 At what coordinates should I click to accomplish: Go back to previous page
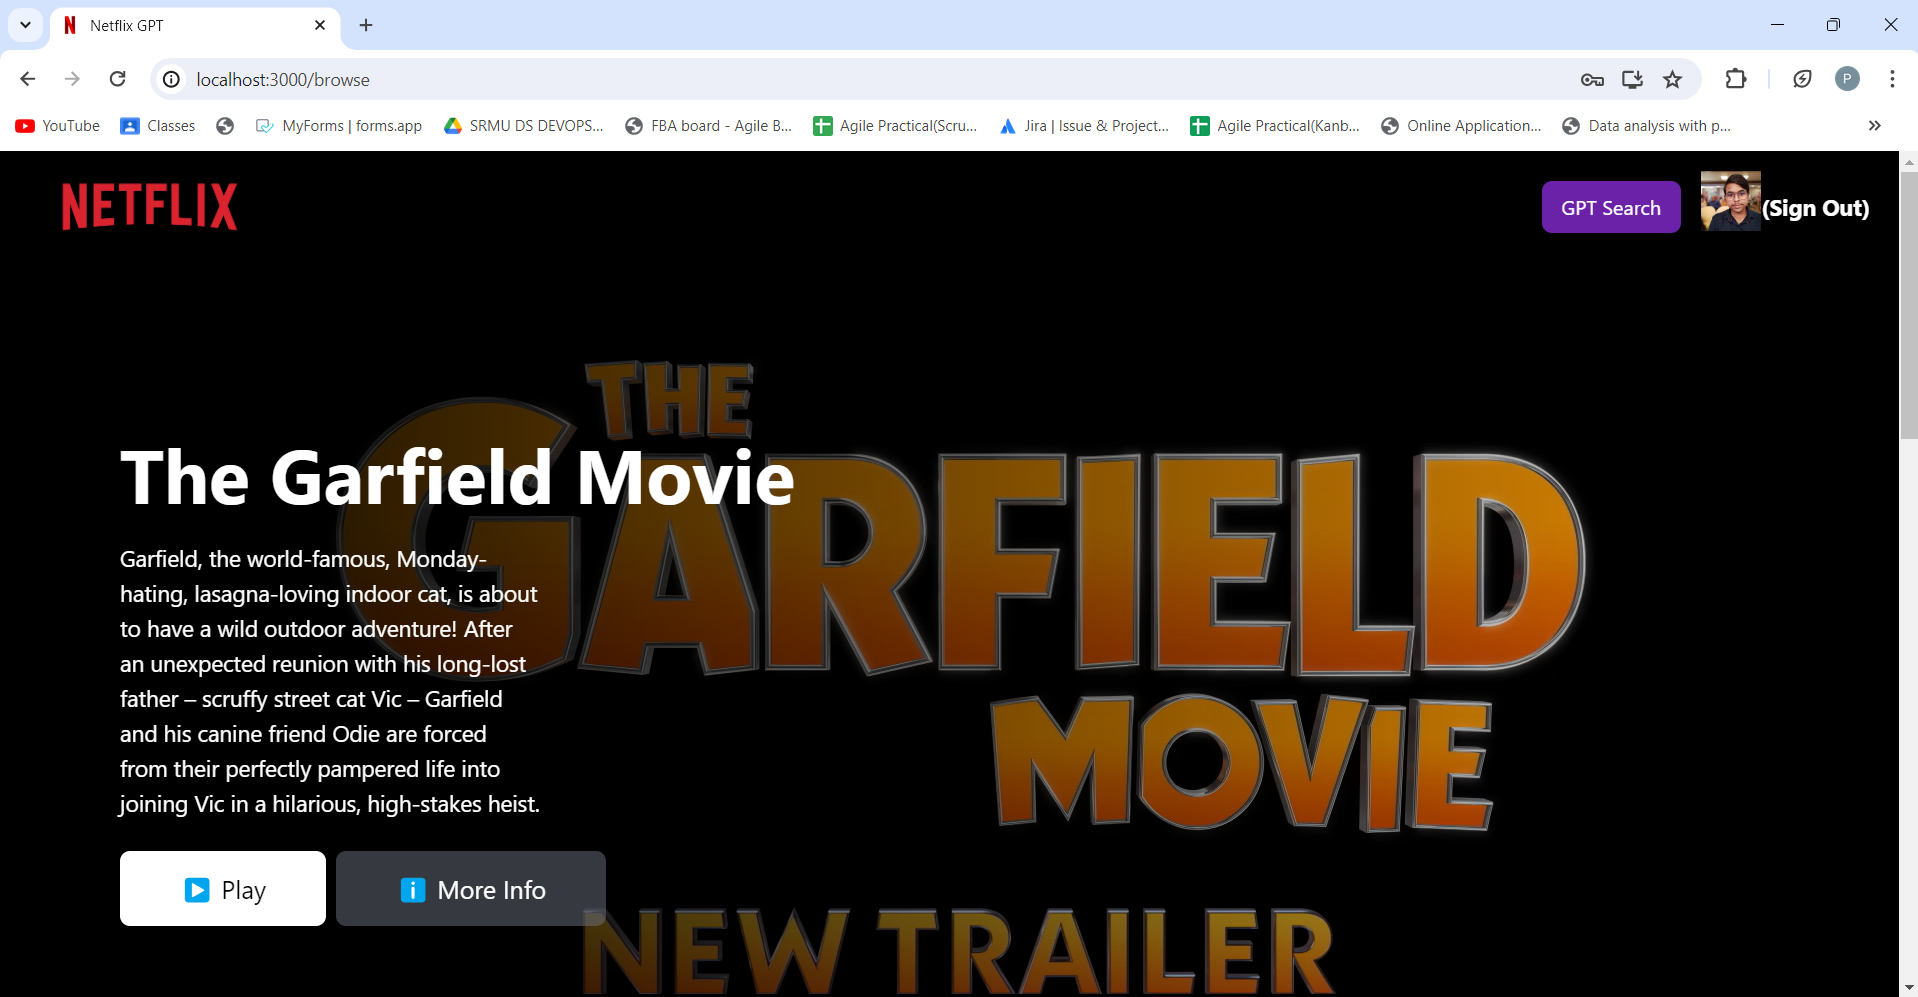pyautogui.click(x=28, y=79)
